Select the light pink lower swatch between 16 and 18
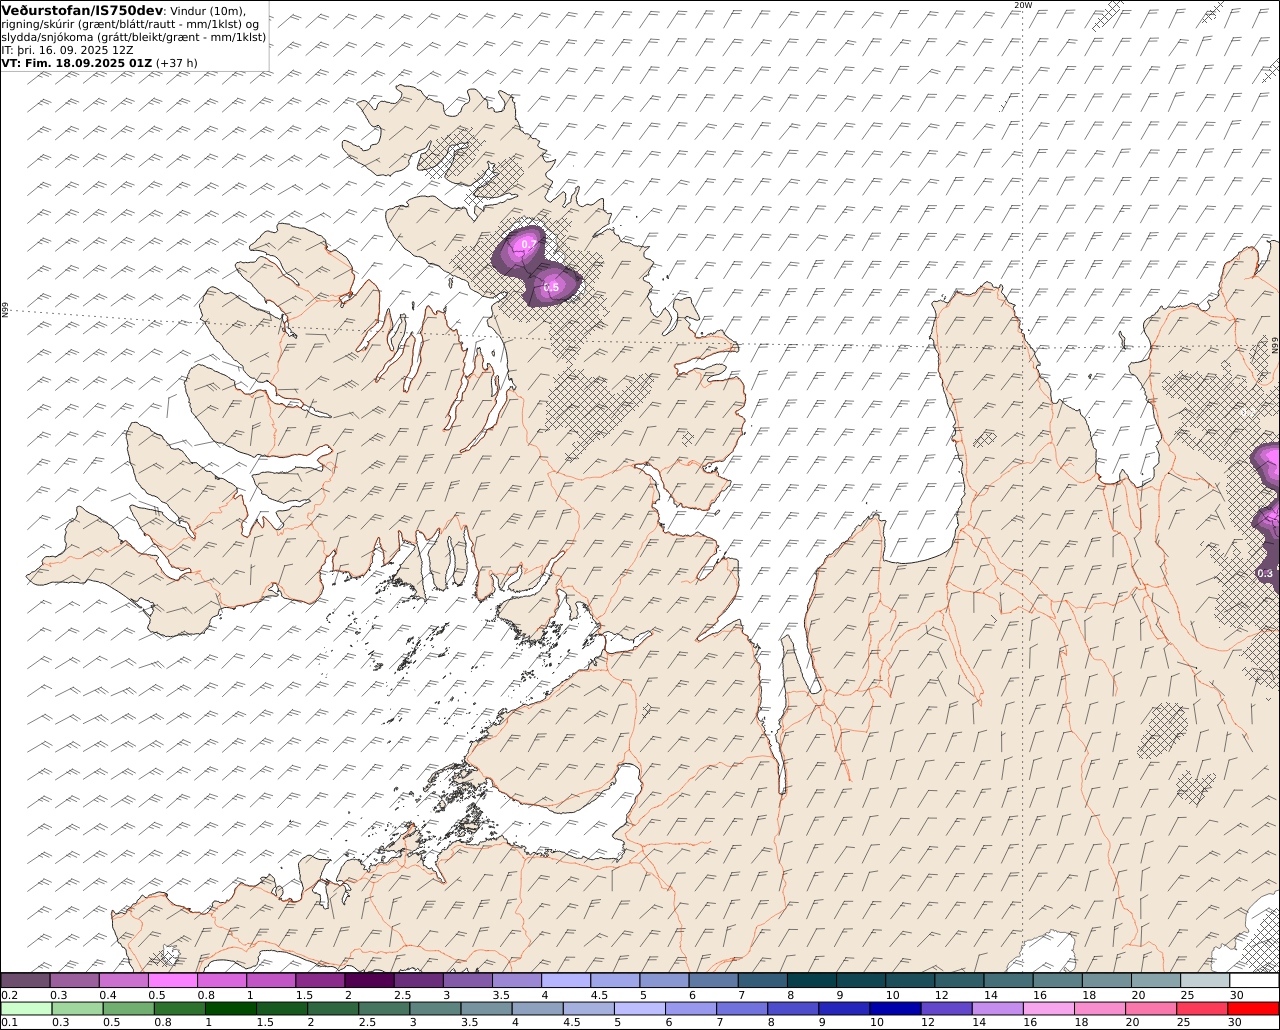This screenshot has height=1030, width=1280. 1048,1008
